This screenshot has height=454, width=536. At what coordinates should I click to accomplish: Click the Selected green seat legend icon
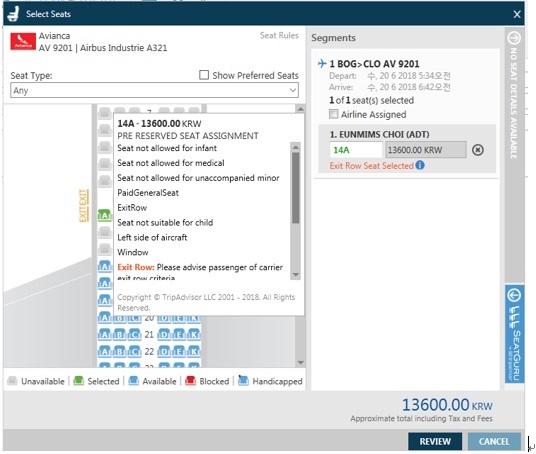[x=78, y=380]
